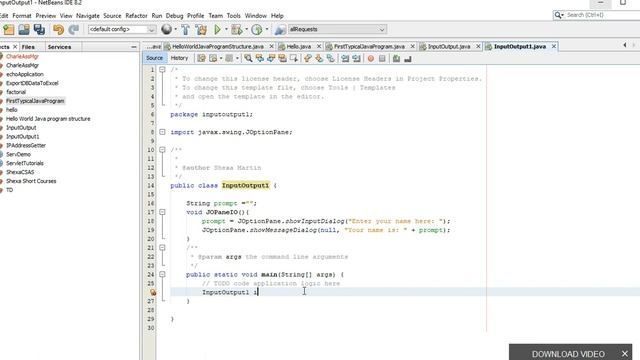
Task: Click the Next Bookmark editor icon
Action: 319,58
